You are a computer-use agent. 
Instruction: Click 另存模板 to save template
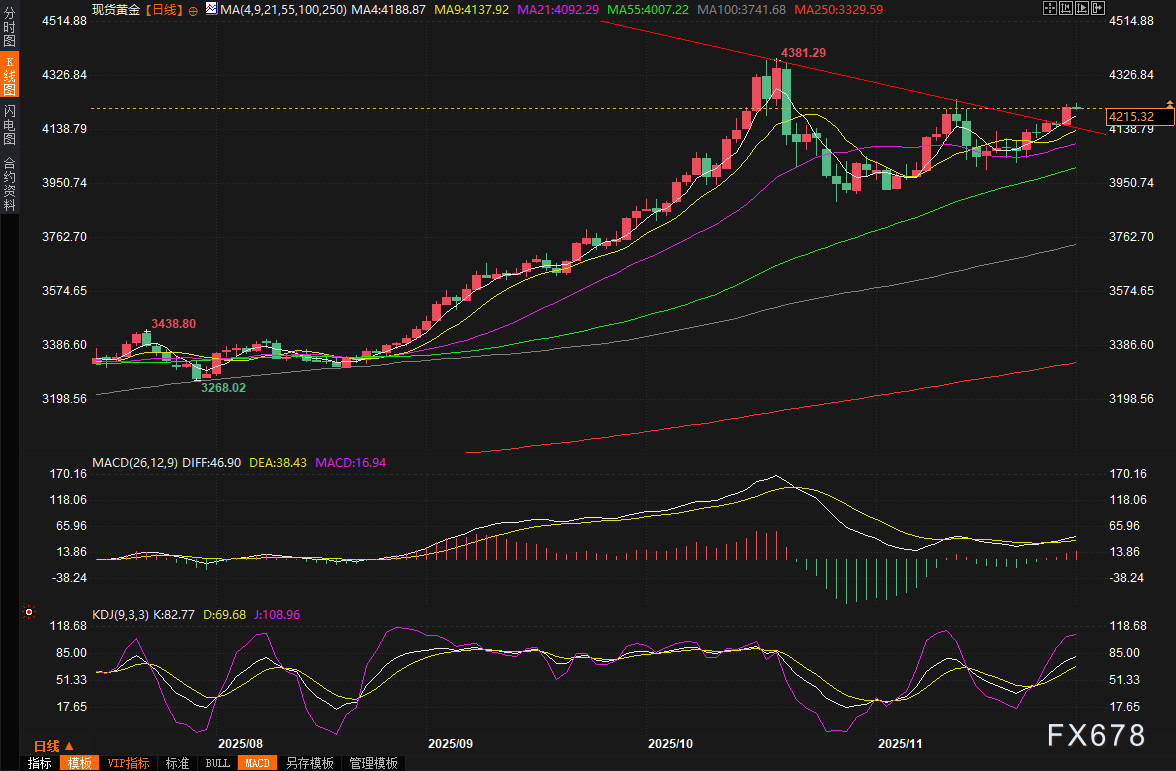[309, 763]
